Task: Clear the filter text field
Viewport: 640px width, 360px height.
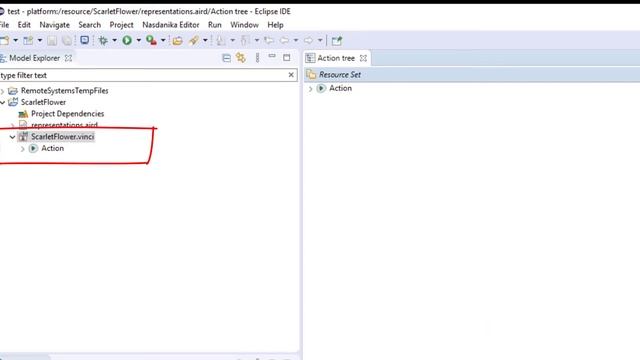Action: [x=291, y=75]
